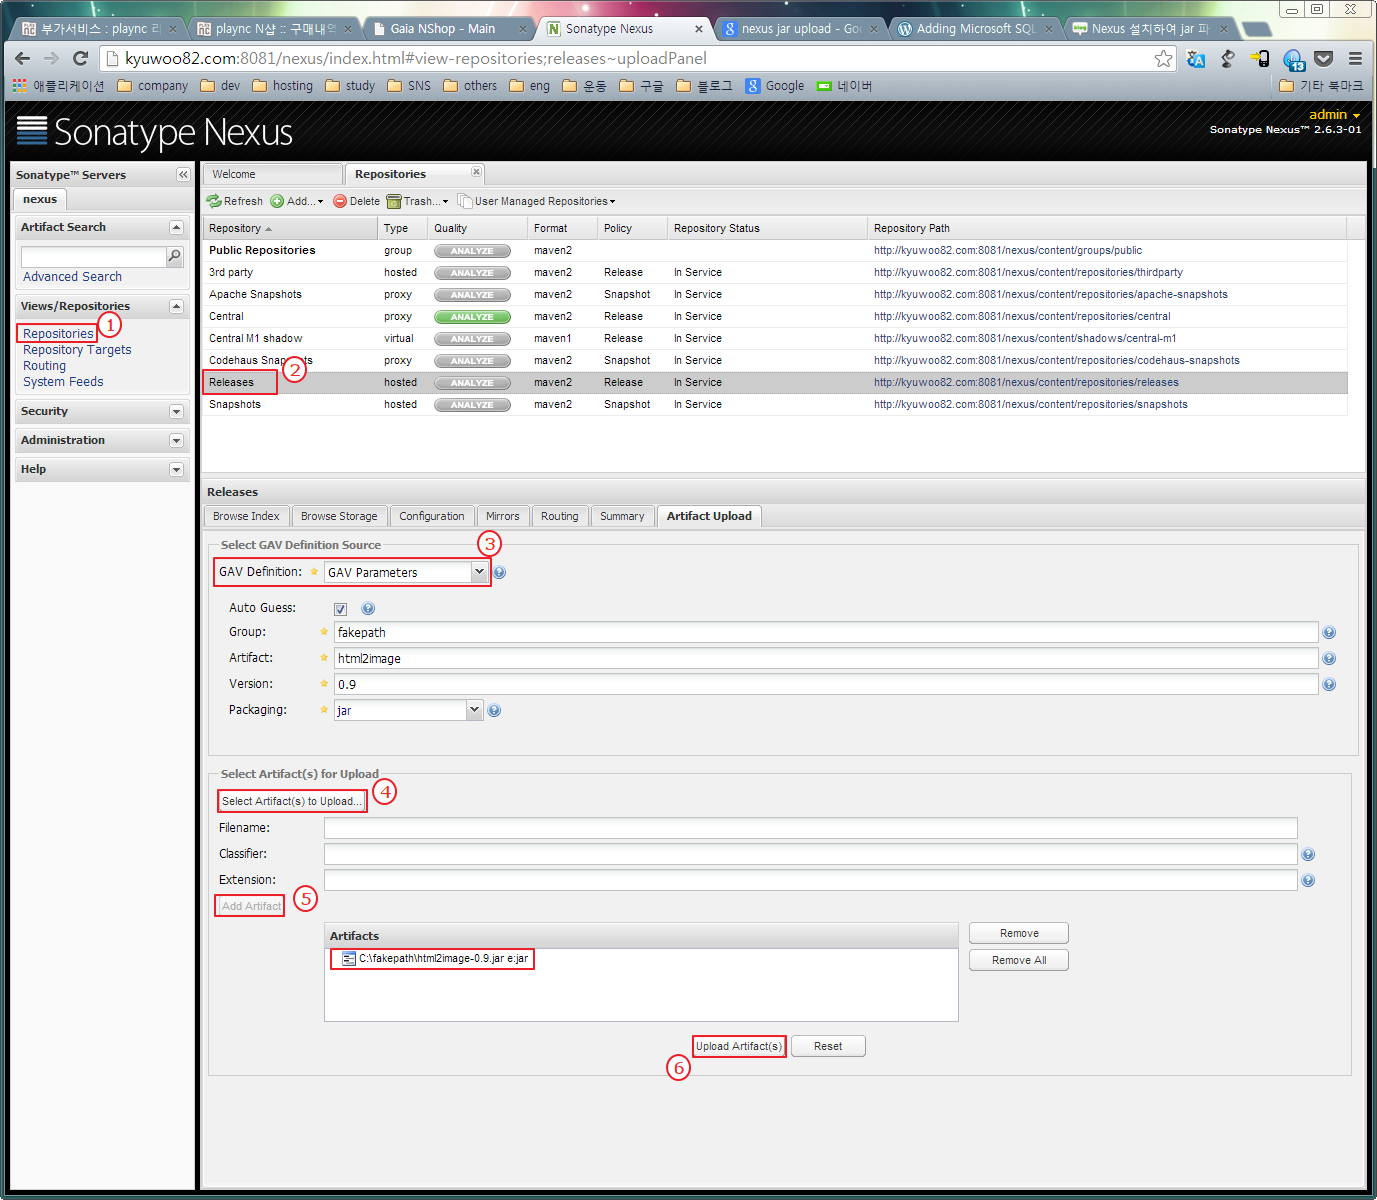Screen dimensions: 1377x1200
Task: Switch to the Welcome tab
Action: click(x=272, y=174)
